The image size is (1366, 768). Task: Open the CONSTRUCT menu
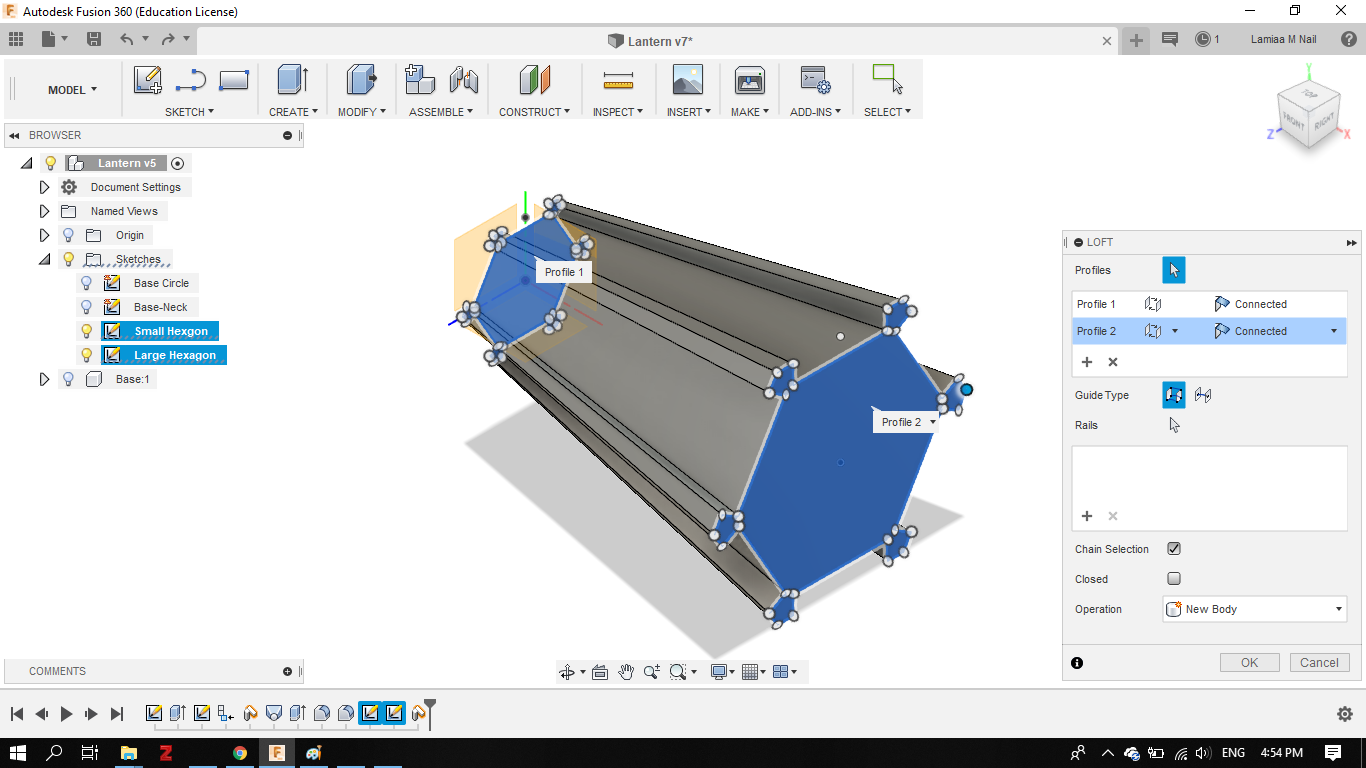click(534, 112)
